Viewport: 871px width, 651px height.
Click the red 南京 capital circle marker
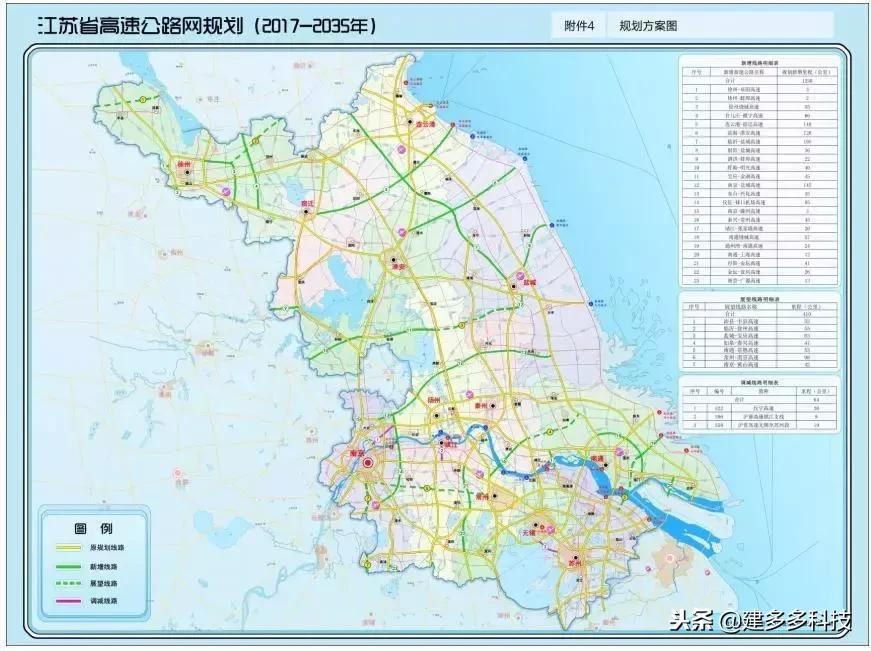pyautogui.click(x=368, y=462)
